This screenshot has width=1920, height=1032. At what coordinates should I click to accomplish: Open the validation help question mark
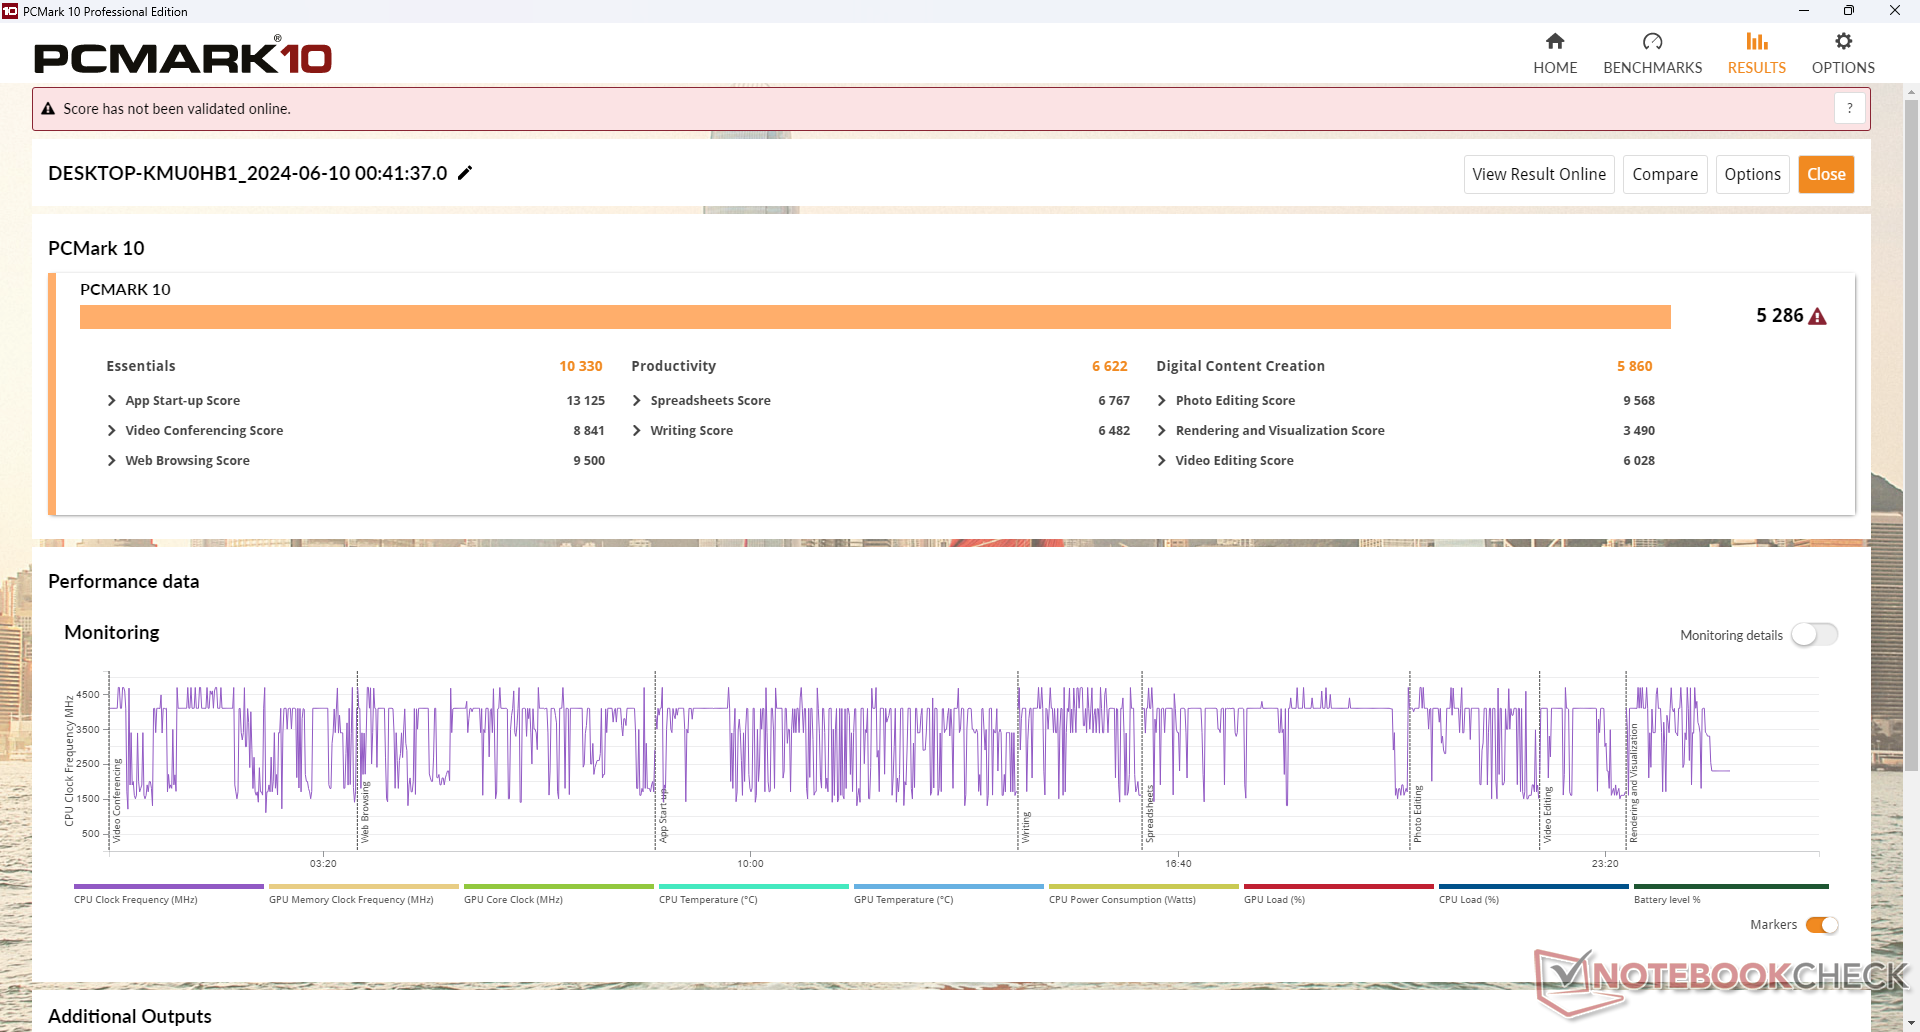pyautogui.click(x=1850, y=108)
